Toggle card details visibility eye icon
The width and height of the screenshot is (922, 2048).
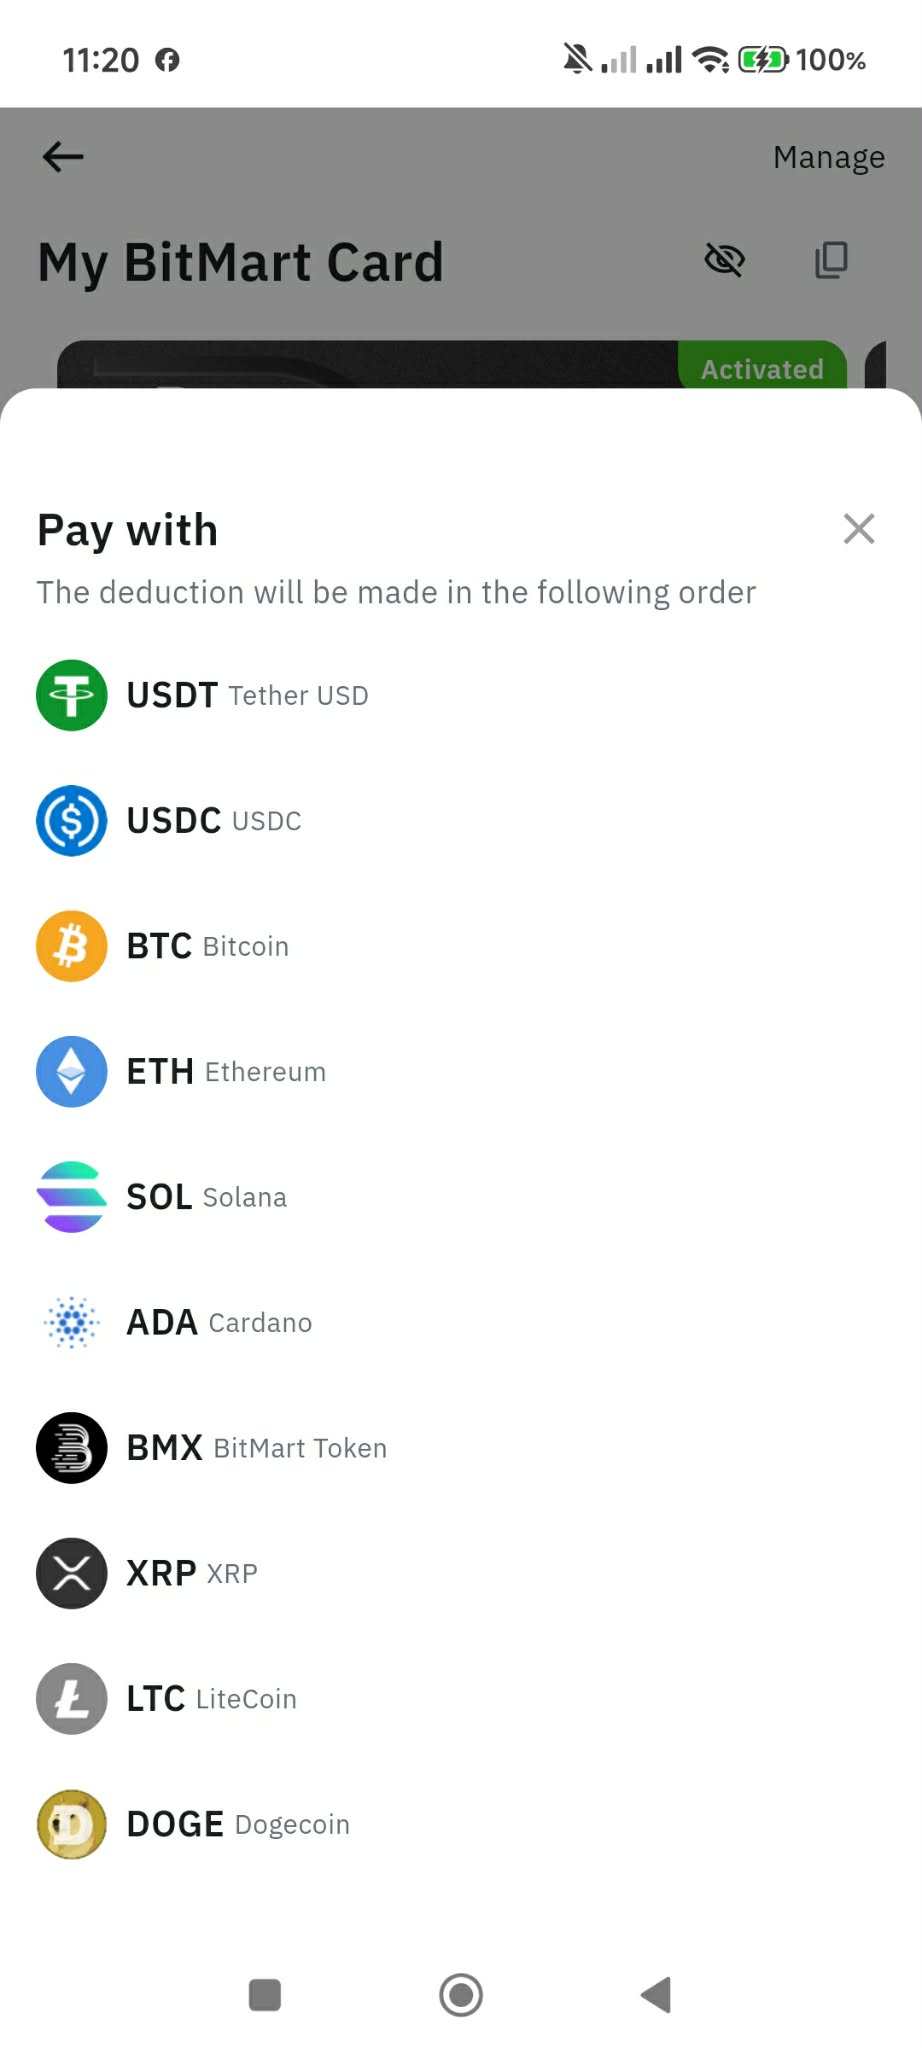[x=724, y=260]
